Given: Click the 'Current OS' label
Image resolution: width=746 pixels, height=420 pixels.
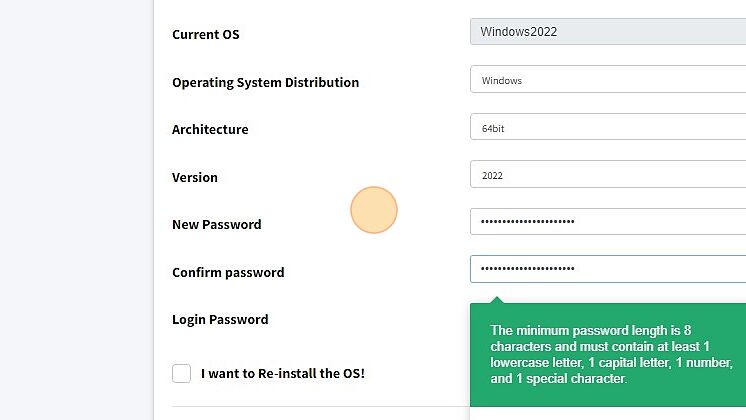Looking at the screenshot, I should pyautogui.click(x=206, y=34).
